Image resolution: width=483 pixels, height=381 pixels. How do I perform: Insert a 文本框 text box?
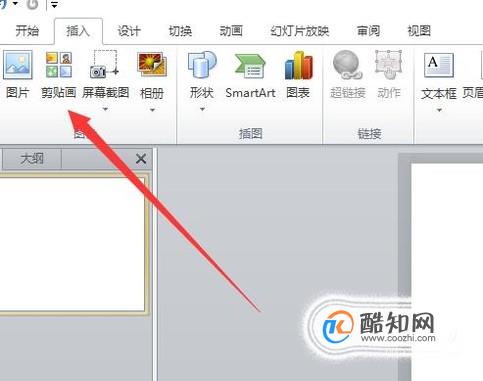pos(439,65)
